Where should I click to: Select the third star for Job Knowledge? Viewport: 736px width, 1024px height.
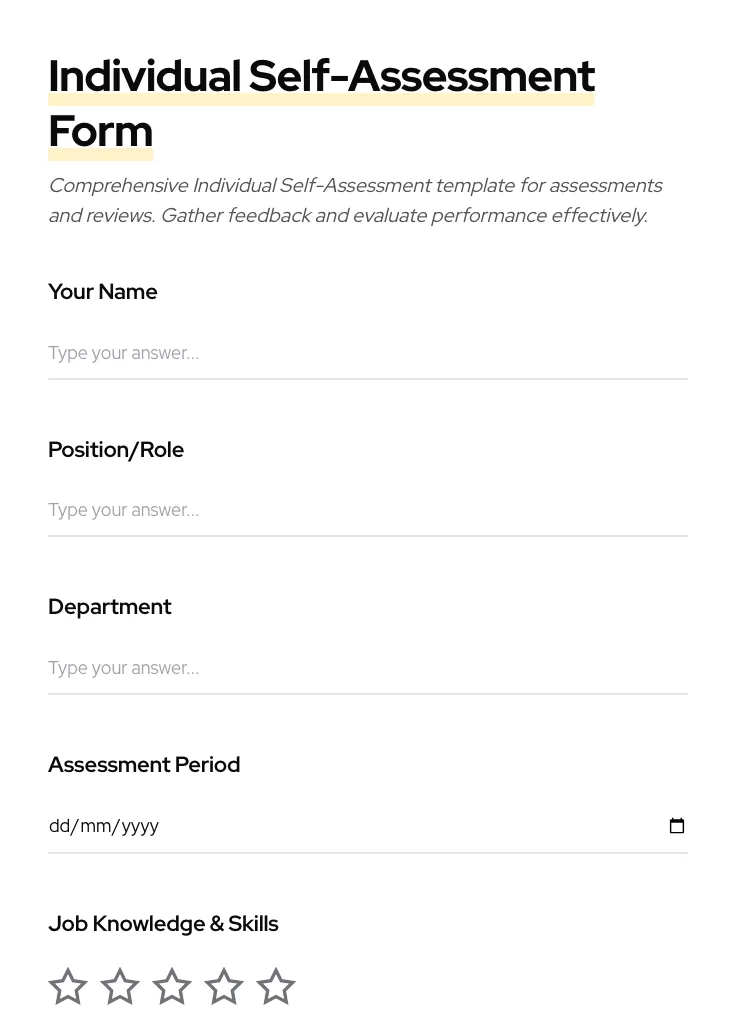pos(172,986)
